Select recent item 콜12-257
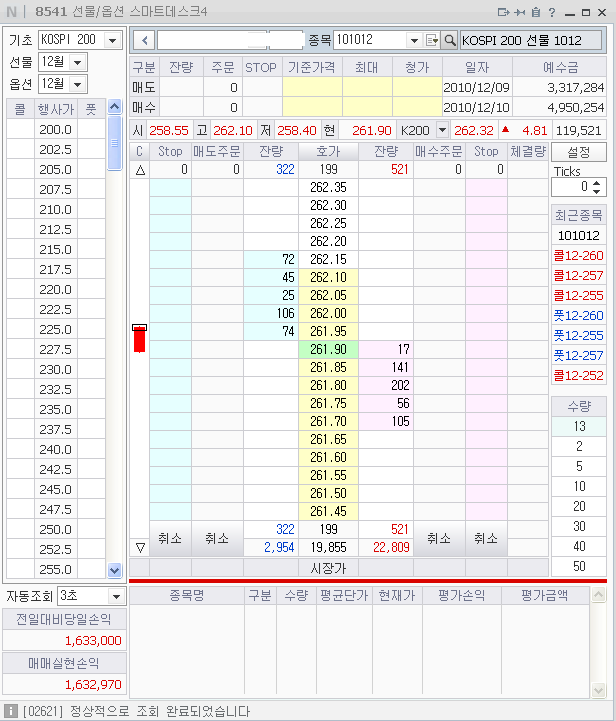The image size is (616, 721). [579, 275]
